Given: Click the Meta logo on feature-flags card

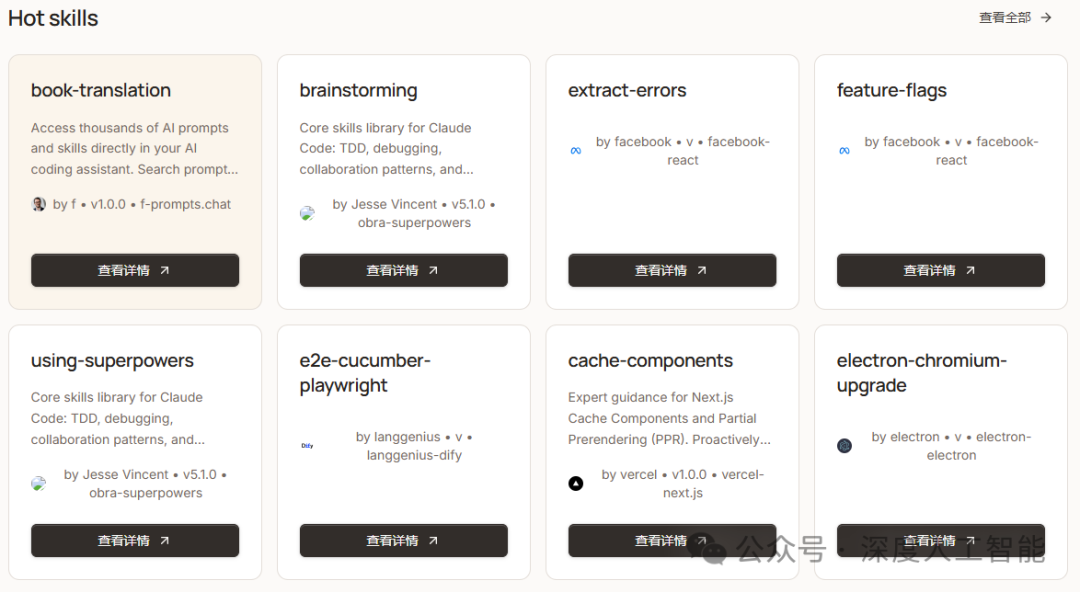Looking at the screenshot, I should pos(844,151).
